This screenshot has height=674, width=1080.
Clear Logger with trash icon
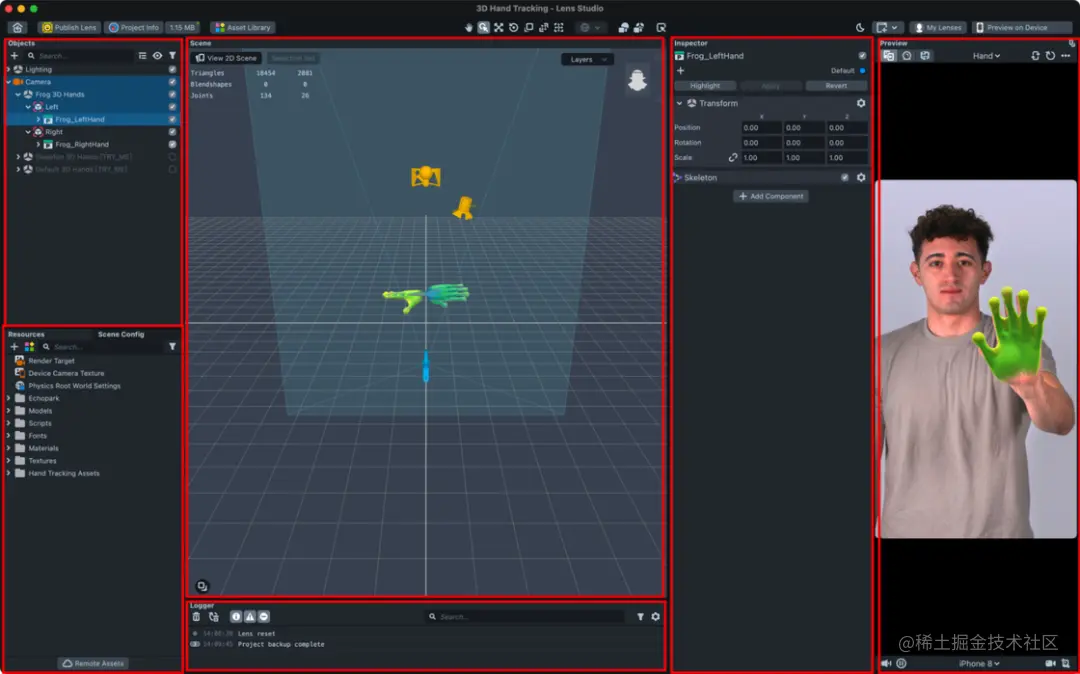196,617
